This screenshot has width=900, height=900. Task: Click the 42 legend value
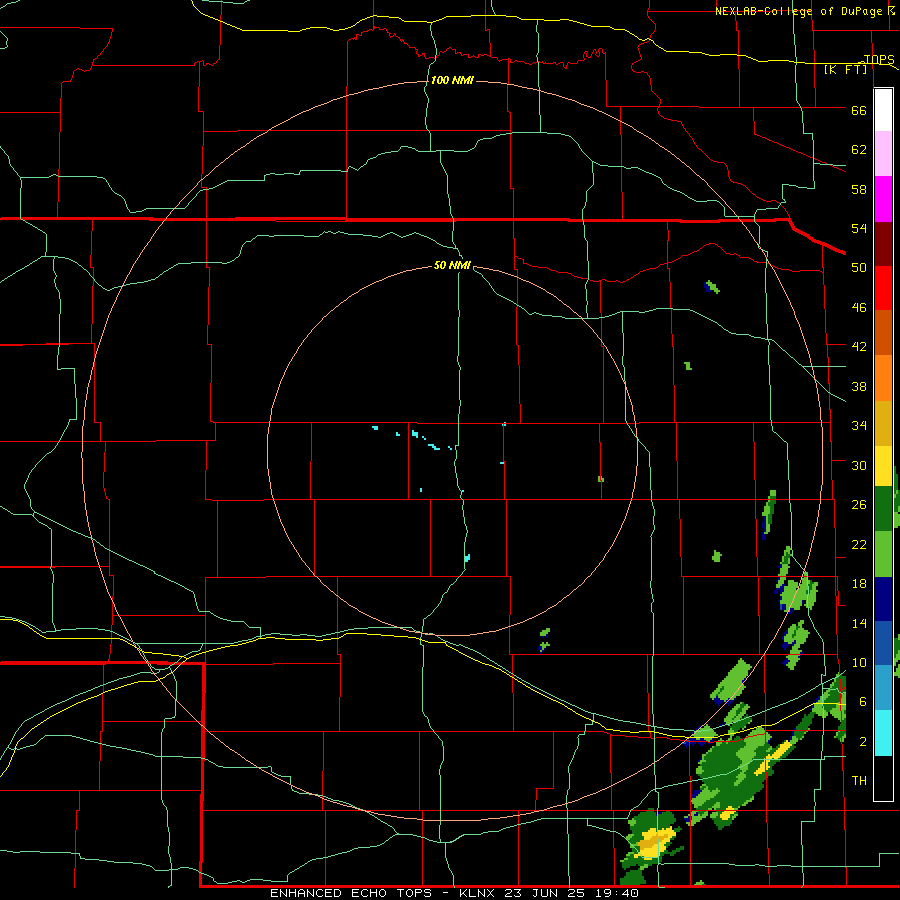click(x=859, y=347)
